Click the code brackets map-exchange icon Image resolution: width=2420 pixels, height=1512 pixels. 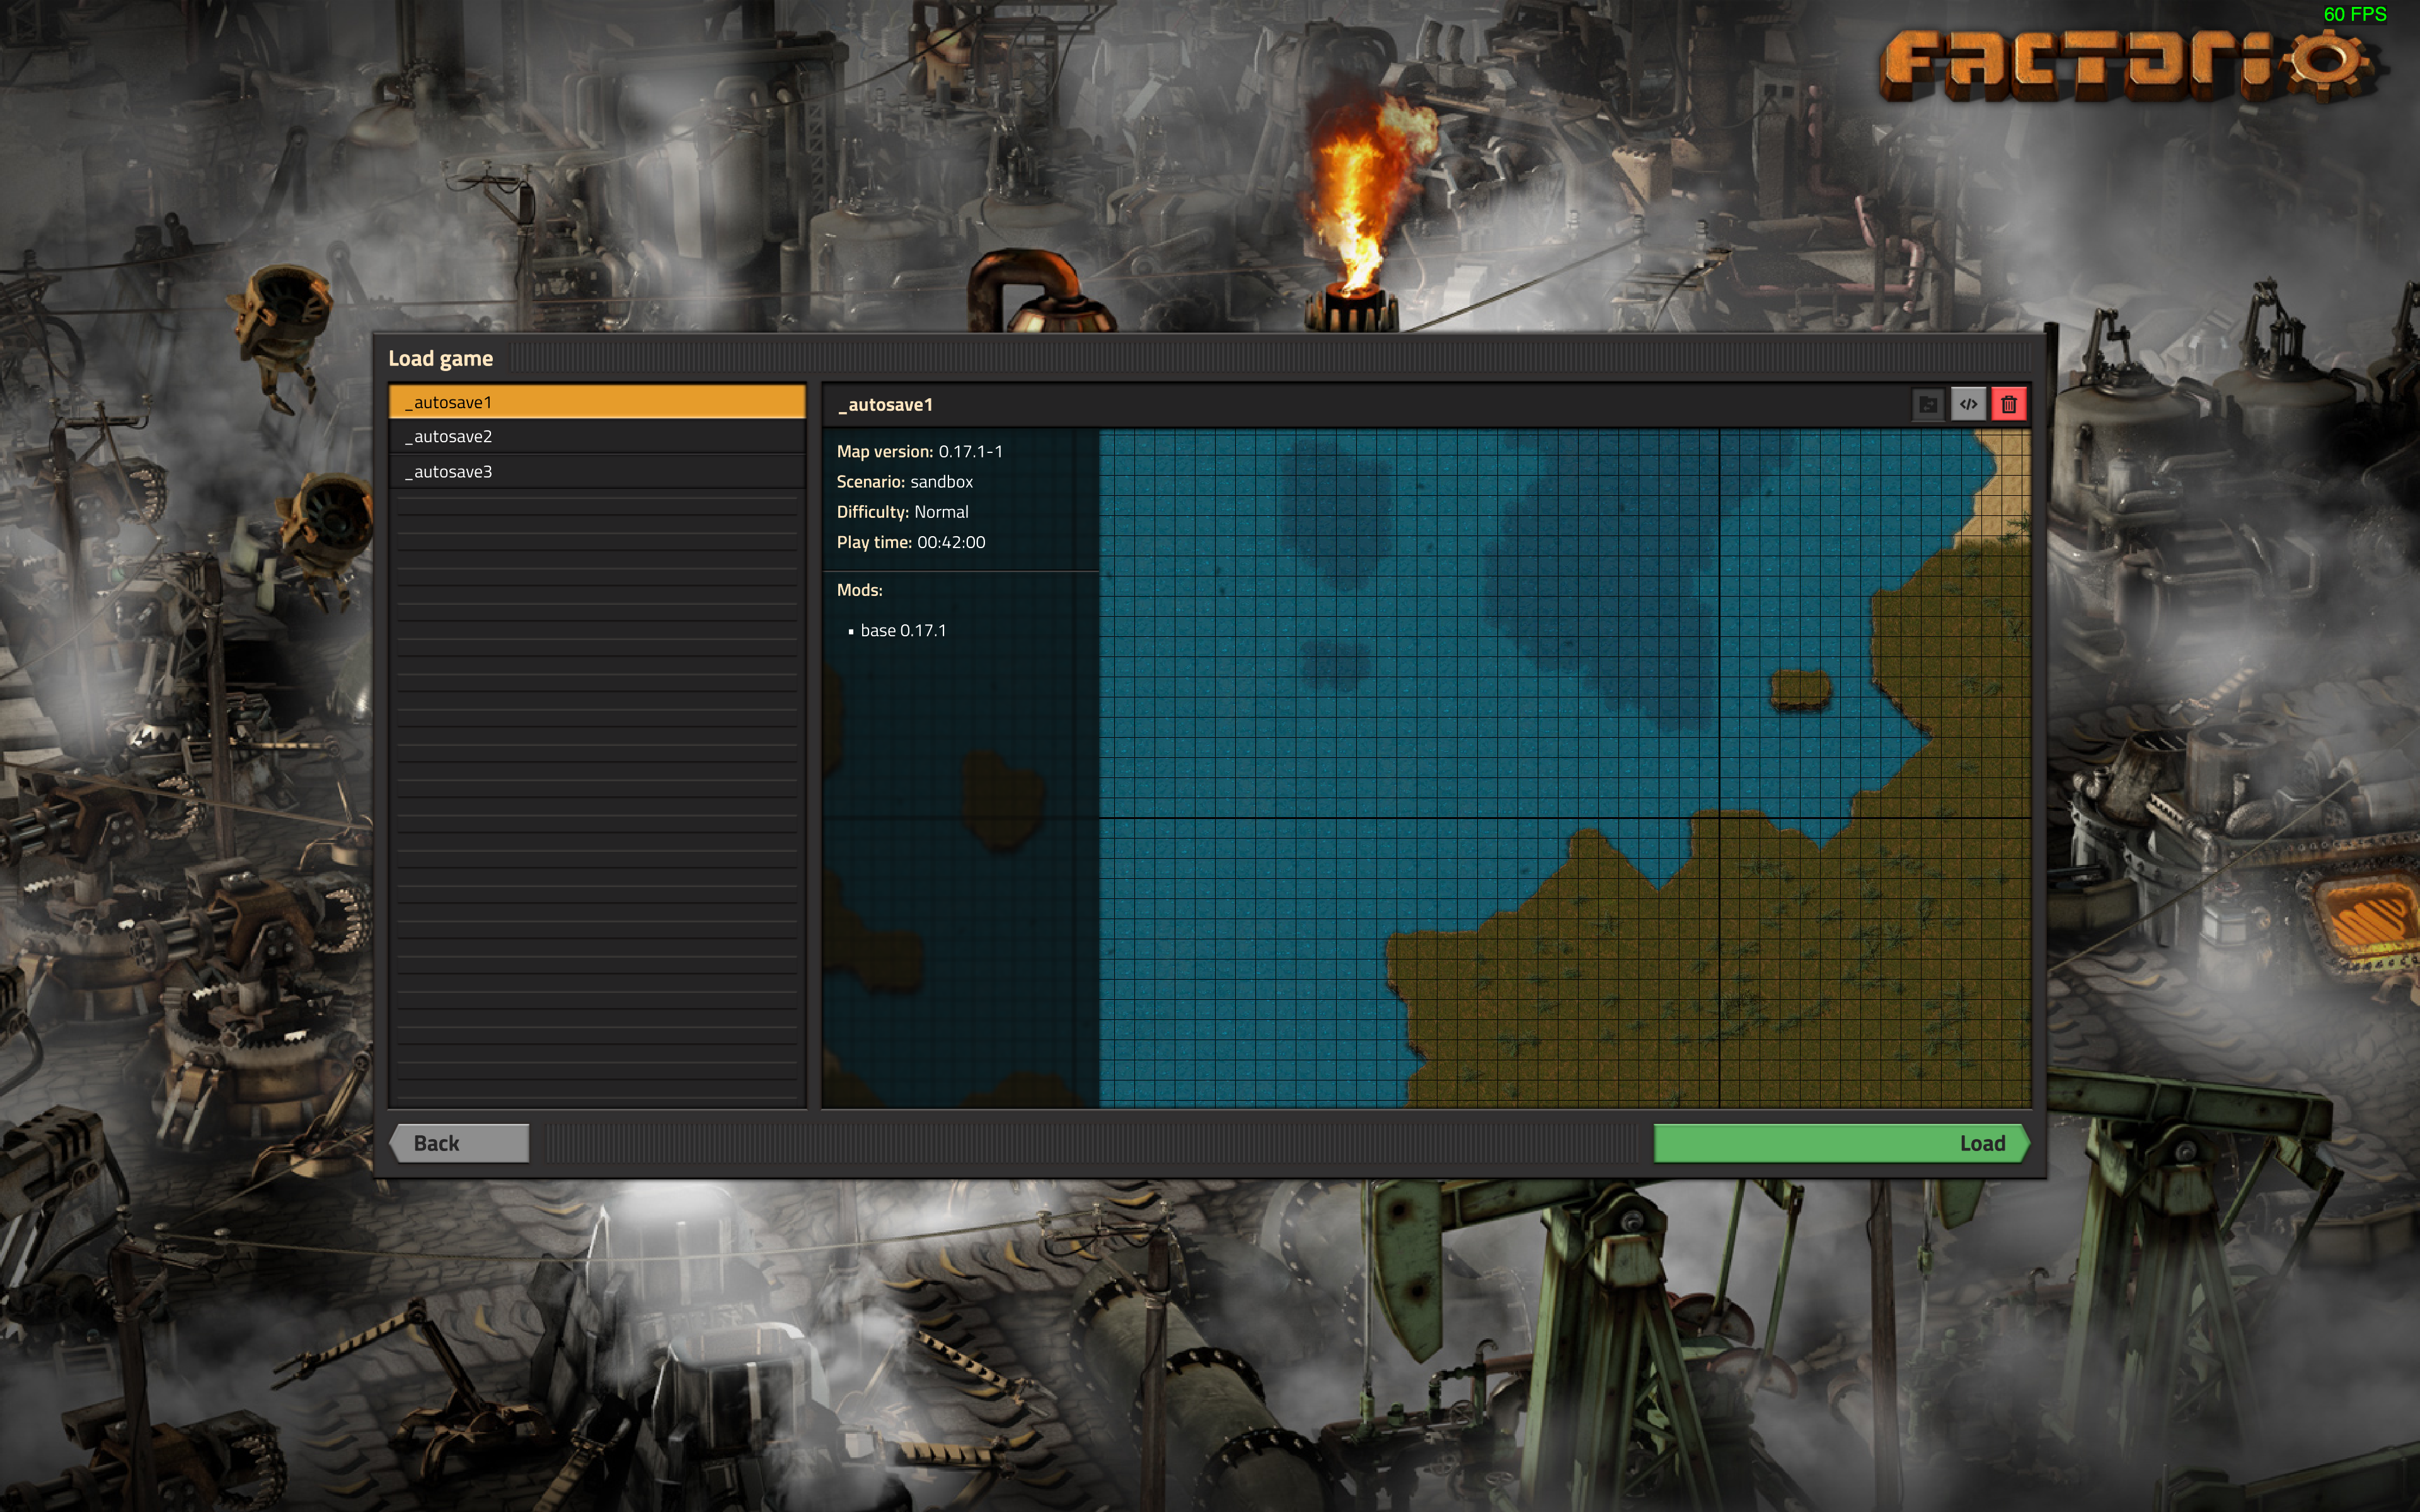[1968, 404]
